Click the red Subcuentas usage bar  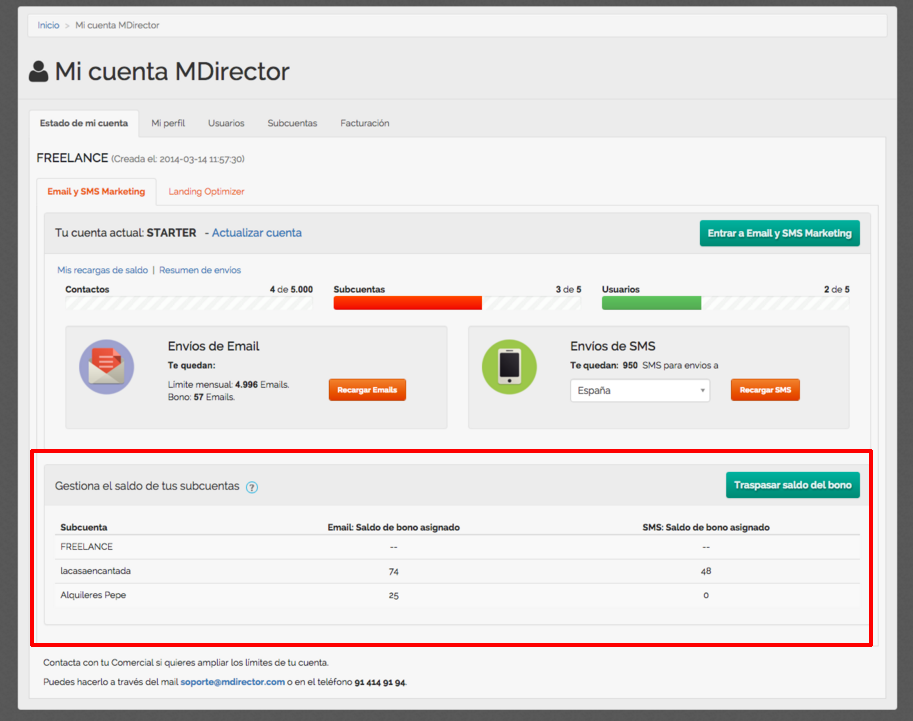408,303
